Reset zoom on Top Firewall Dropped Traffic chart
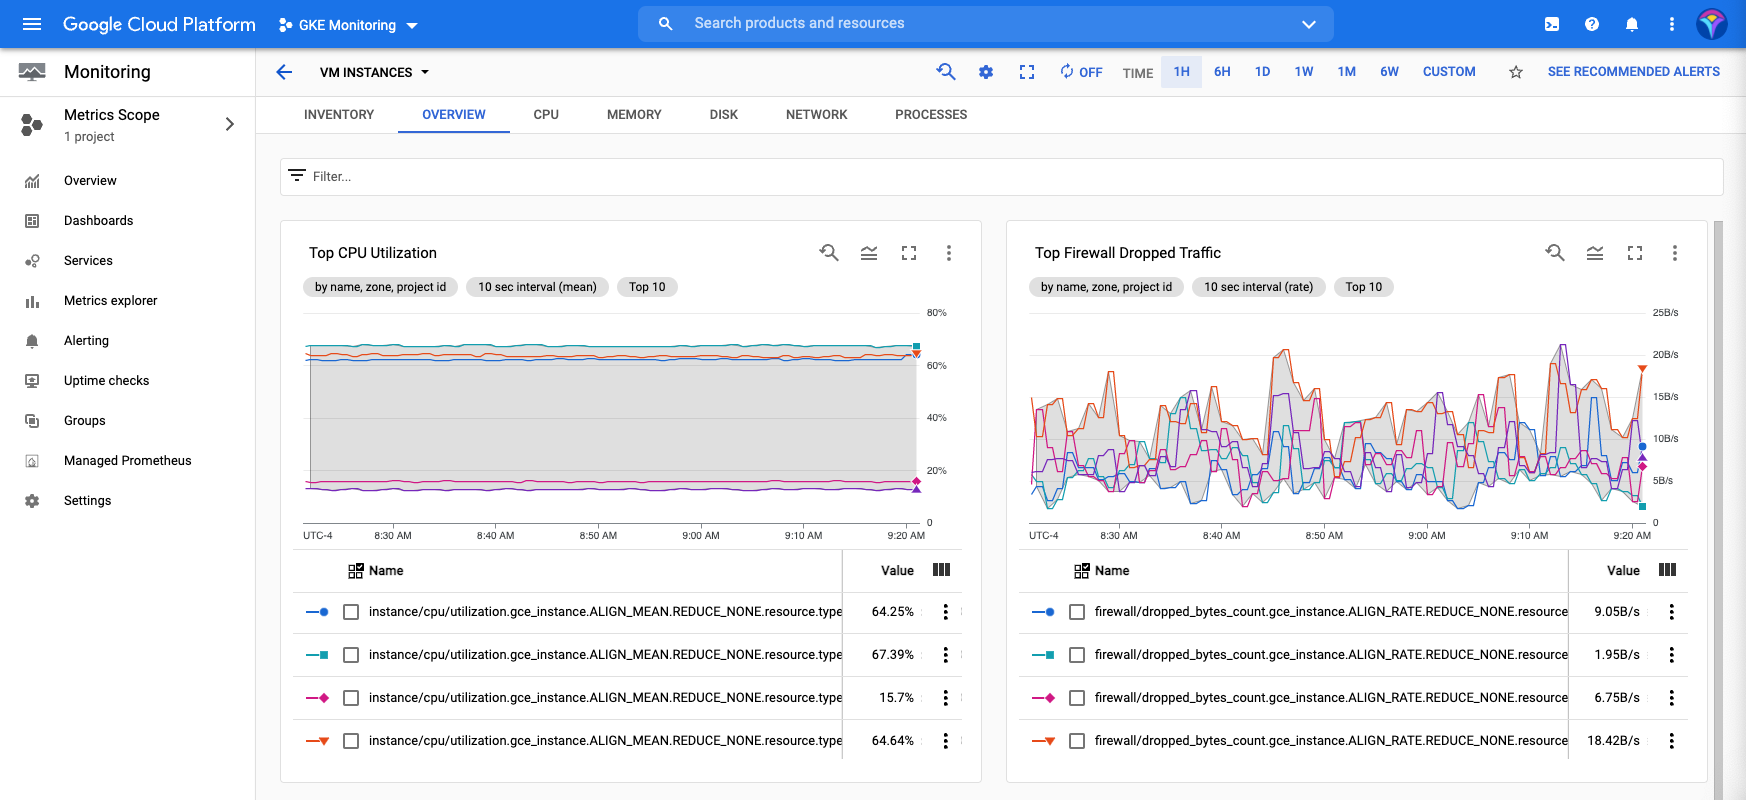The width and height of the screenshot is (1746, 800). (1555, 253)
